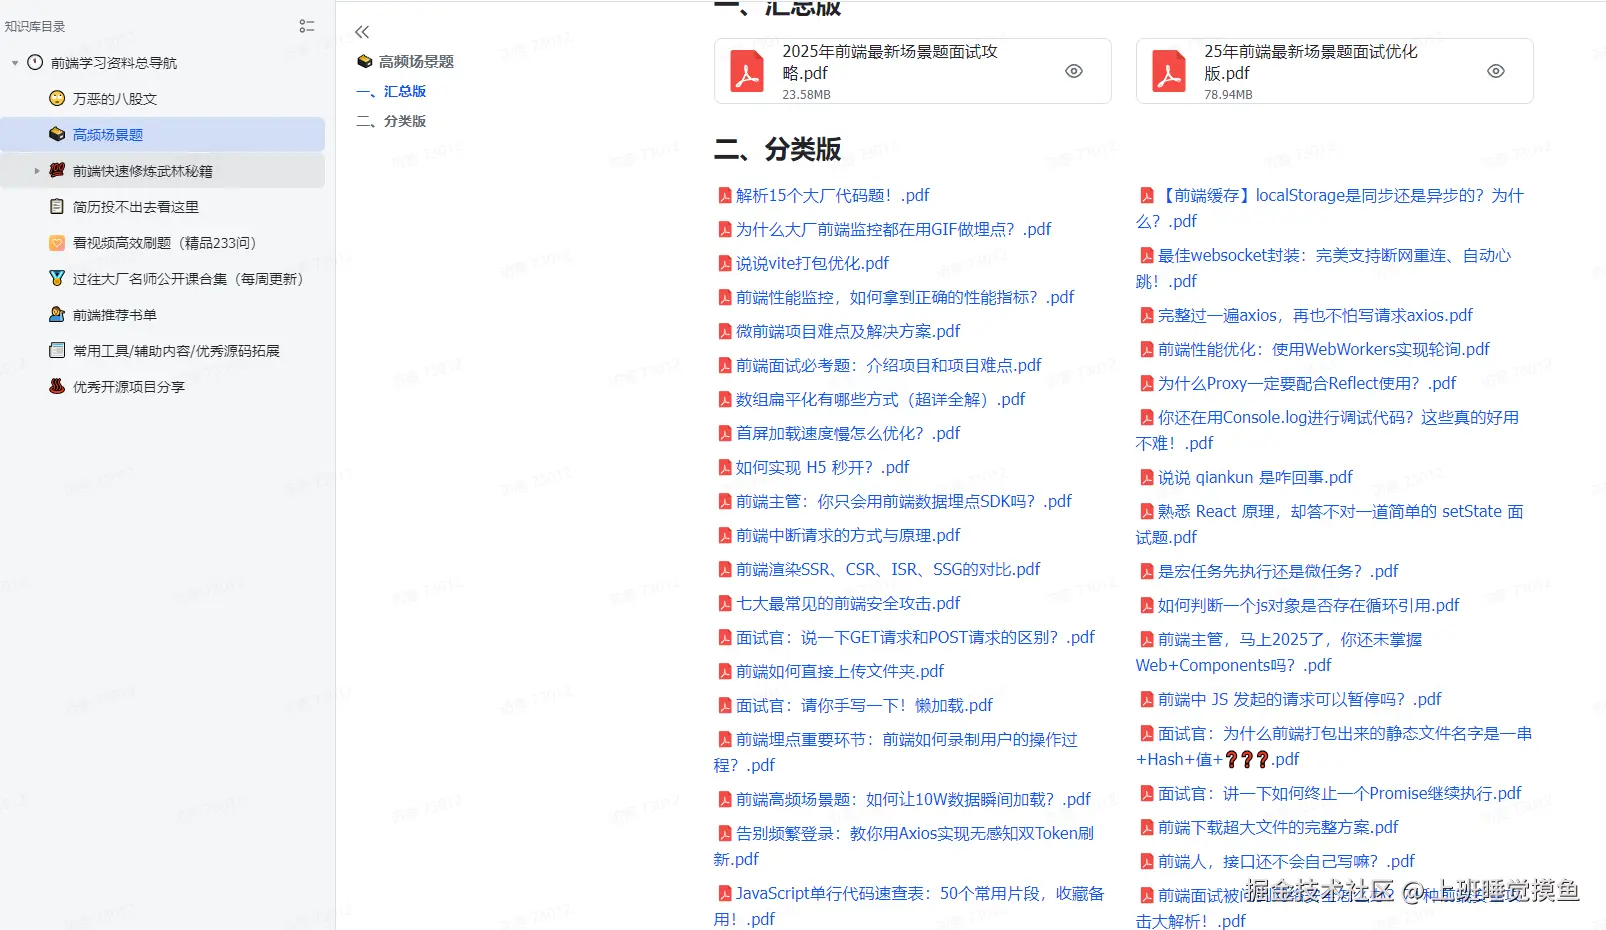Click PDF icon before 面试官：讲一下如何终止一个Promise继续执行.pdf

tap(1147, 793)
